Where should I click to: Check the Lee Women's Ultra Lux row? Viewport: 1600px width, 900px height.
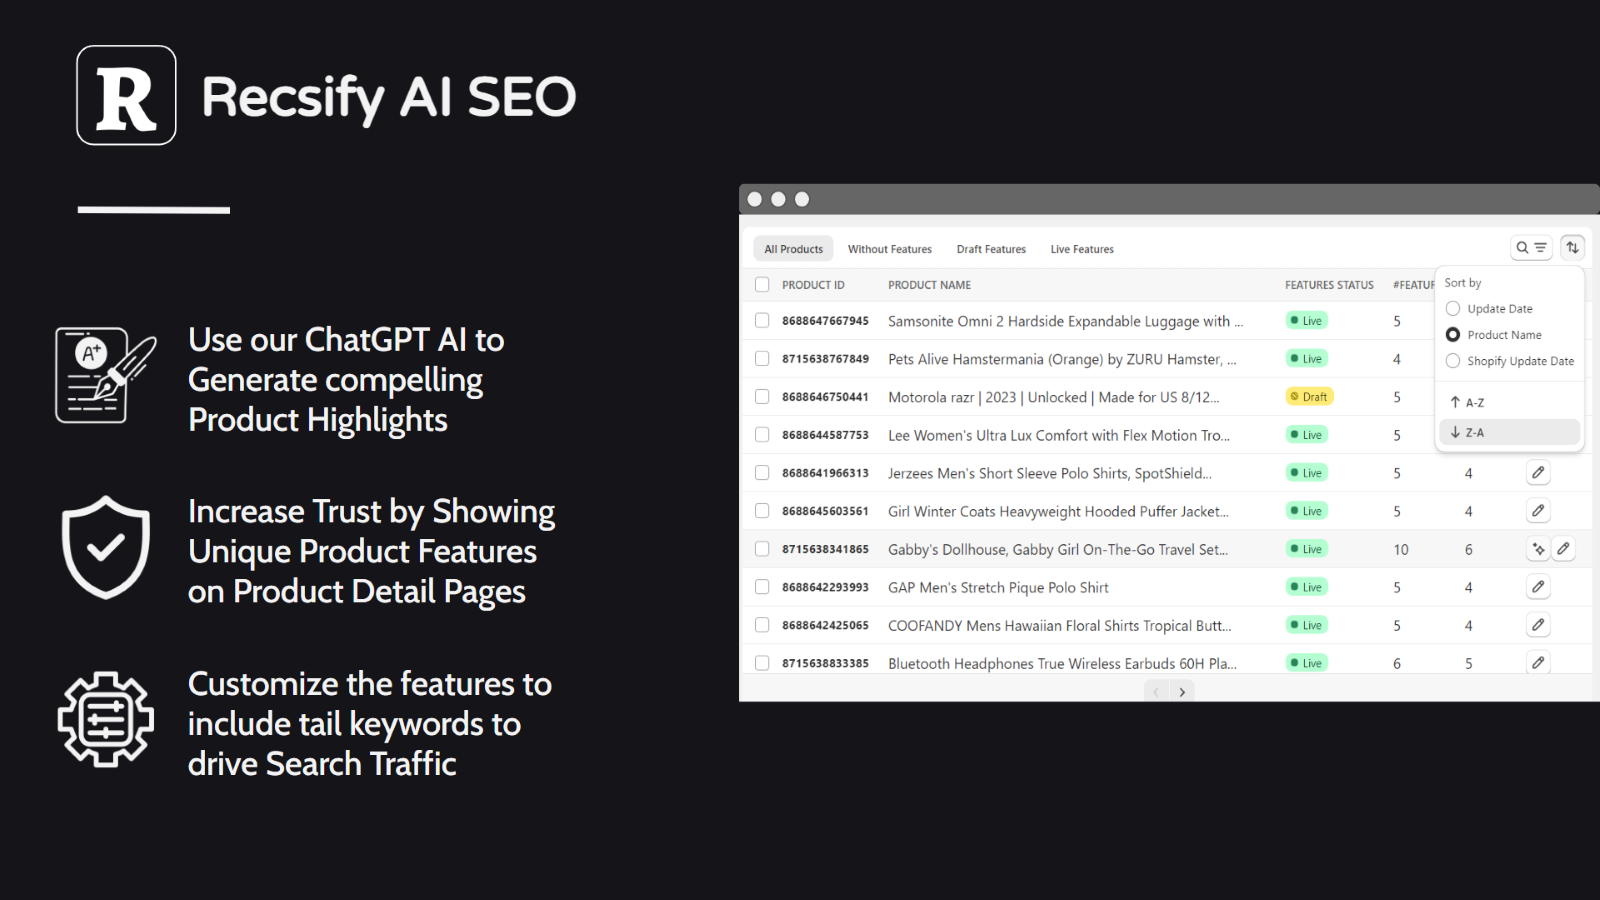click(762, 435)
